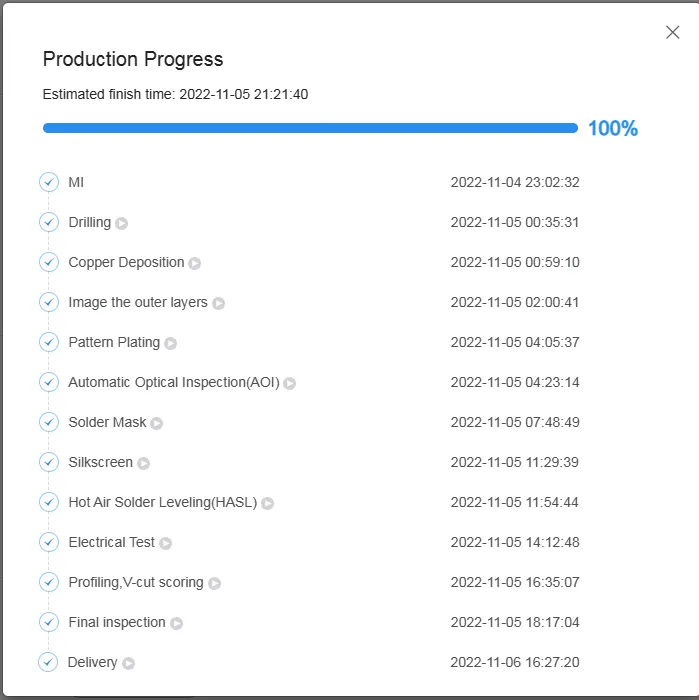Click the Delivery step checkmark circle

48,662
